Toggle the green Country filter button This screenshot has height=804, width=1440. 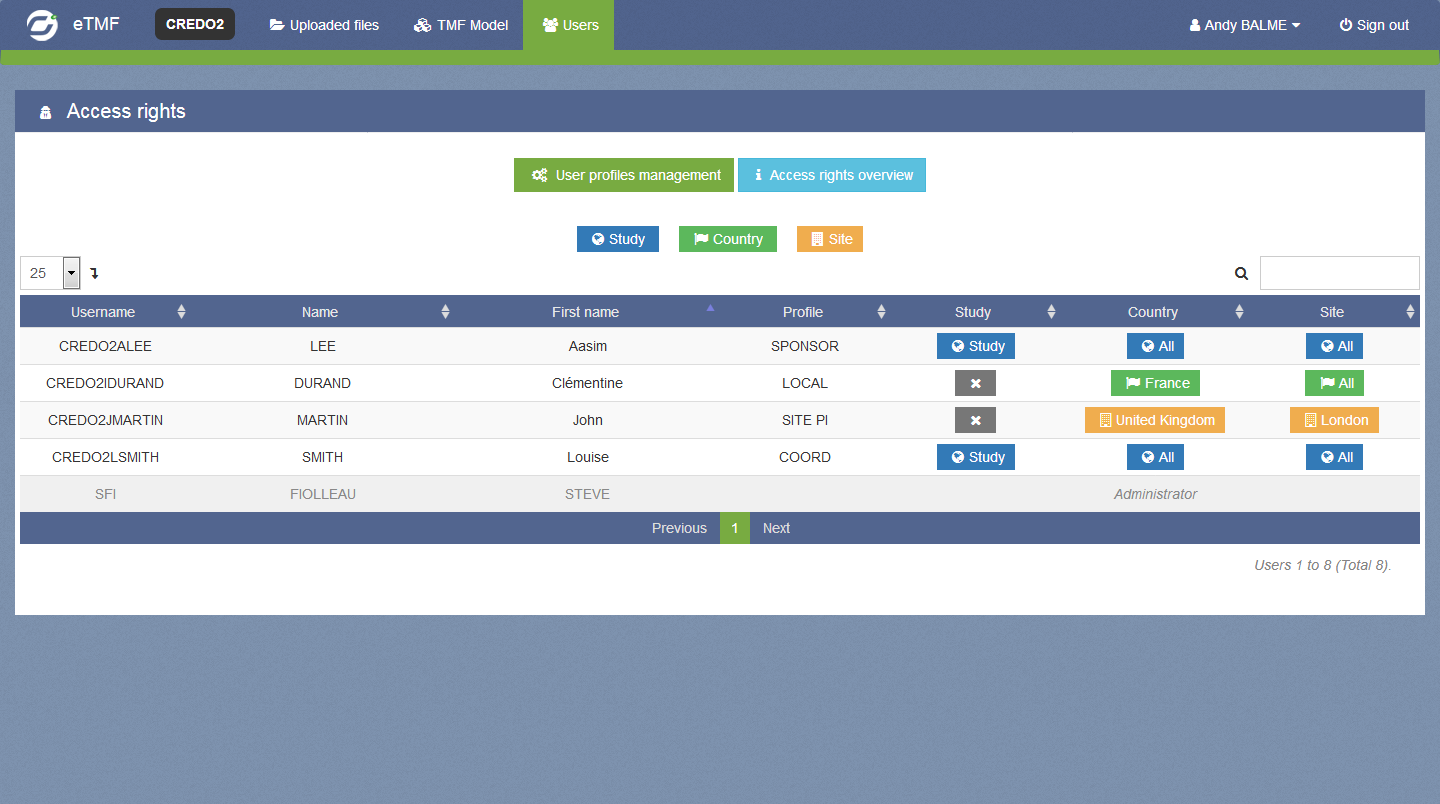[x=727, y=239]
